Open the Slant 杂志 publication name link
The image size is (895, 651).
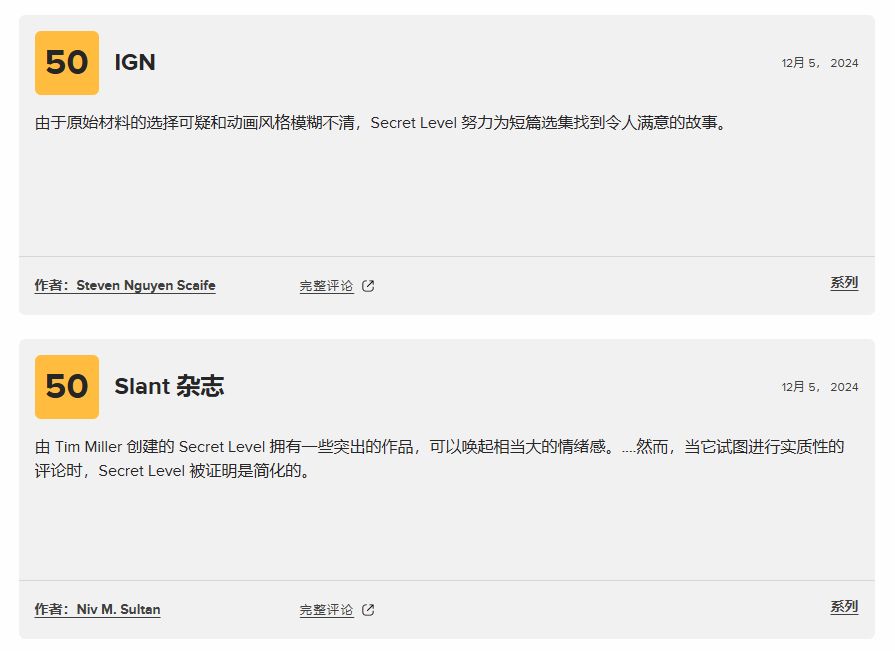pos(169,387)
